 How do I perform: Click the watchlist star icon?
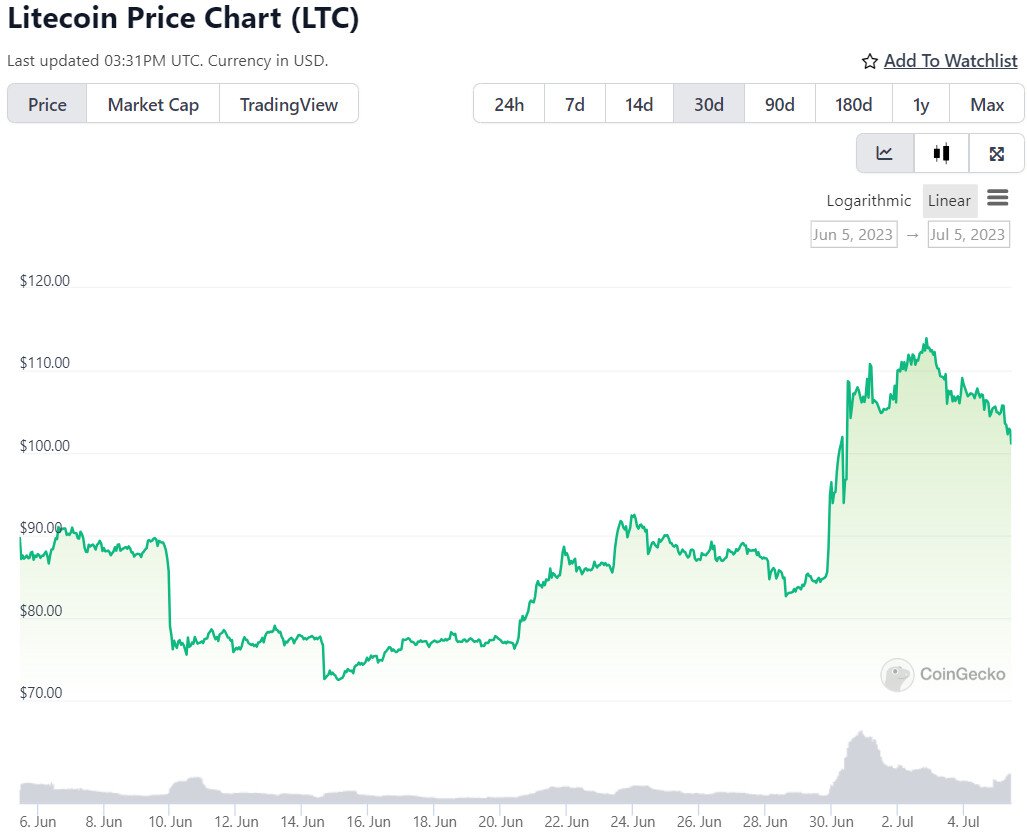870,62
